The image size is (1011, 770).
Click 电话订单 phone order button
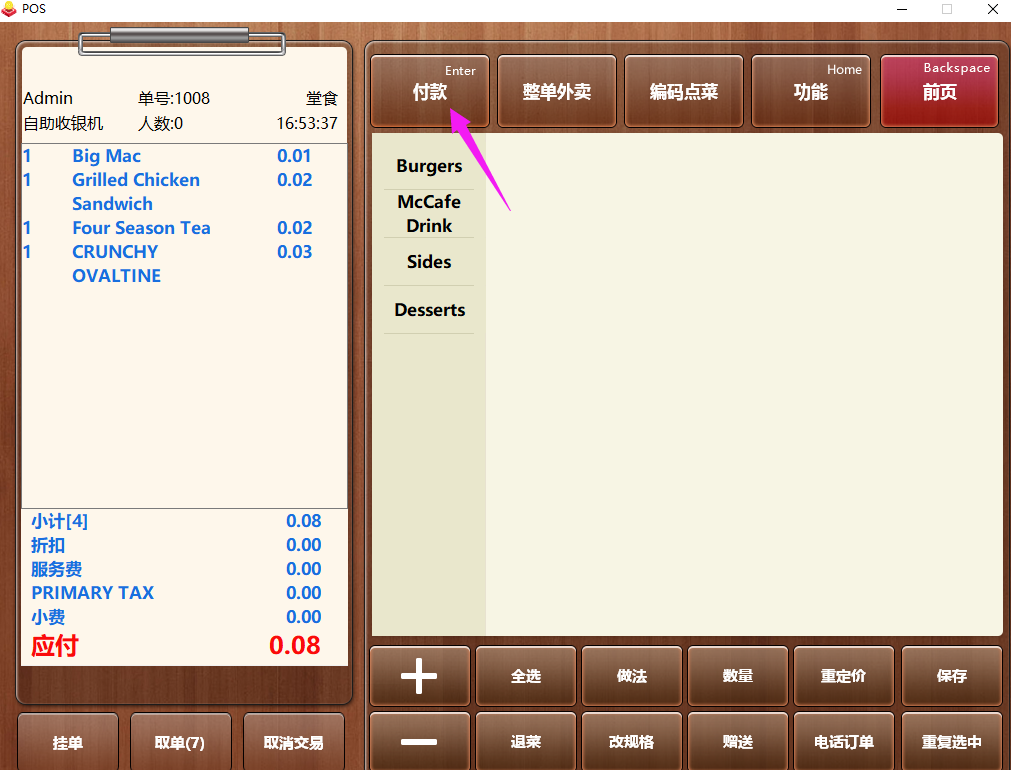tap(844, 742)
